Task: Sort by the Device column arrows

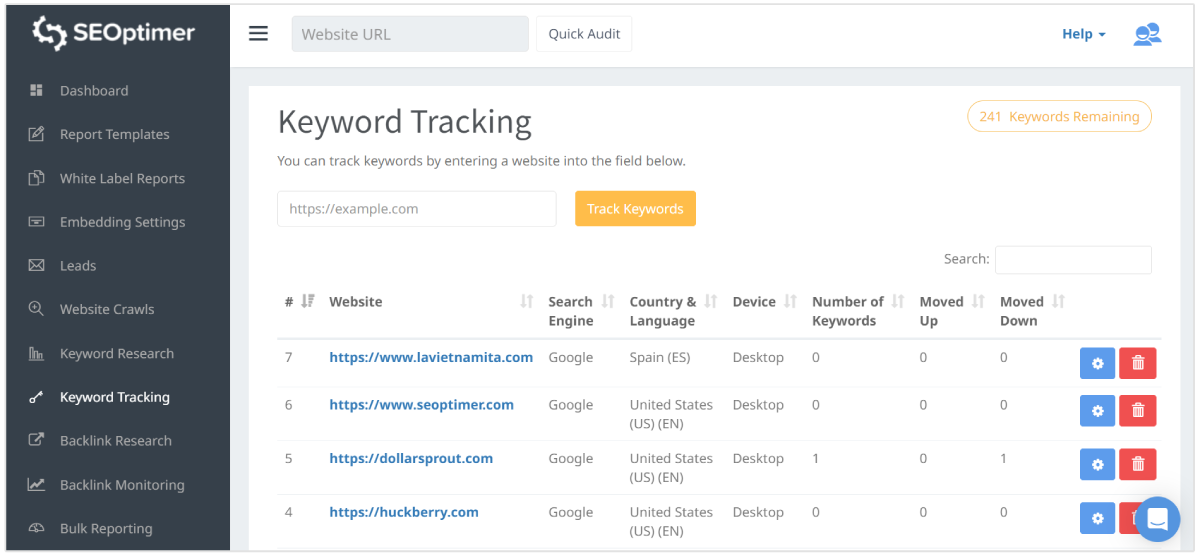Action: 790,302
